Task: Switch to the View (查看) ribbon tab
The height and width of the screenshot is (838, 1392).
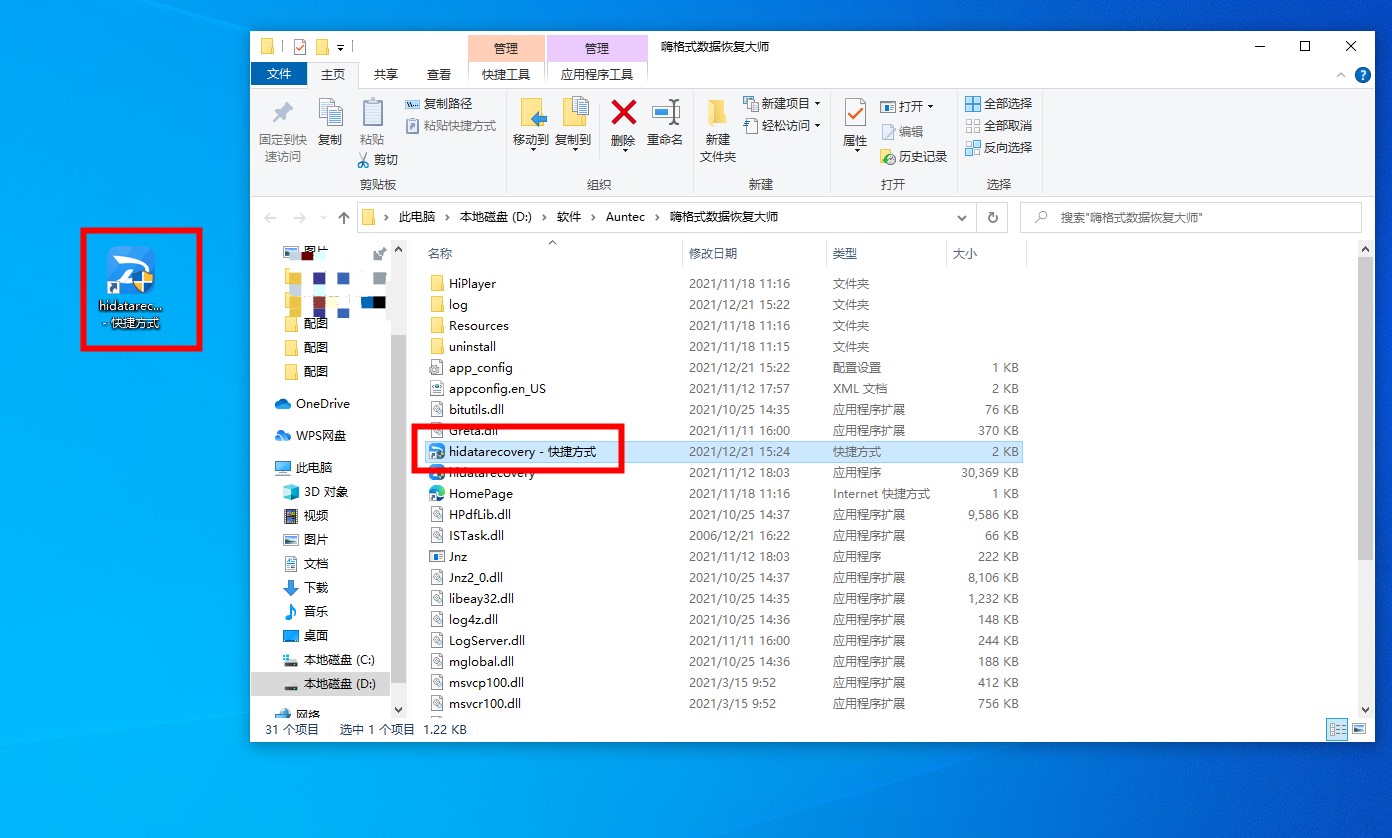Action: (x=439, y=74)
